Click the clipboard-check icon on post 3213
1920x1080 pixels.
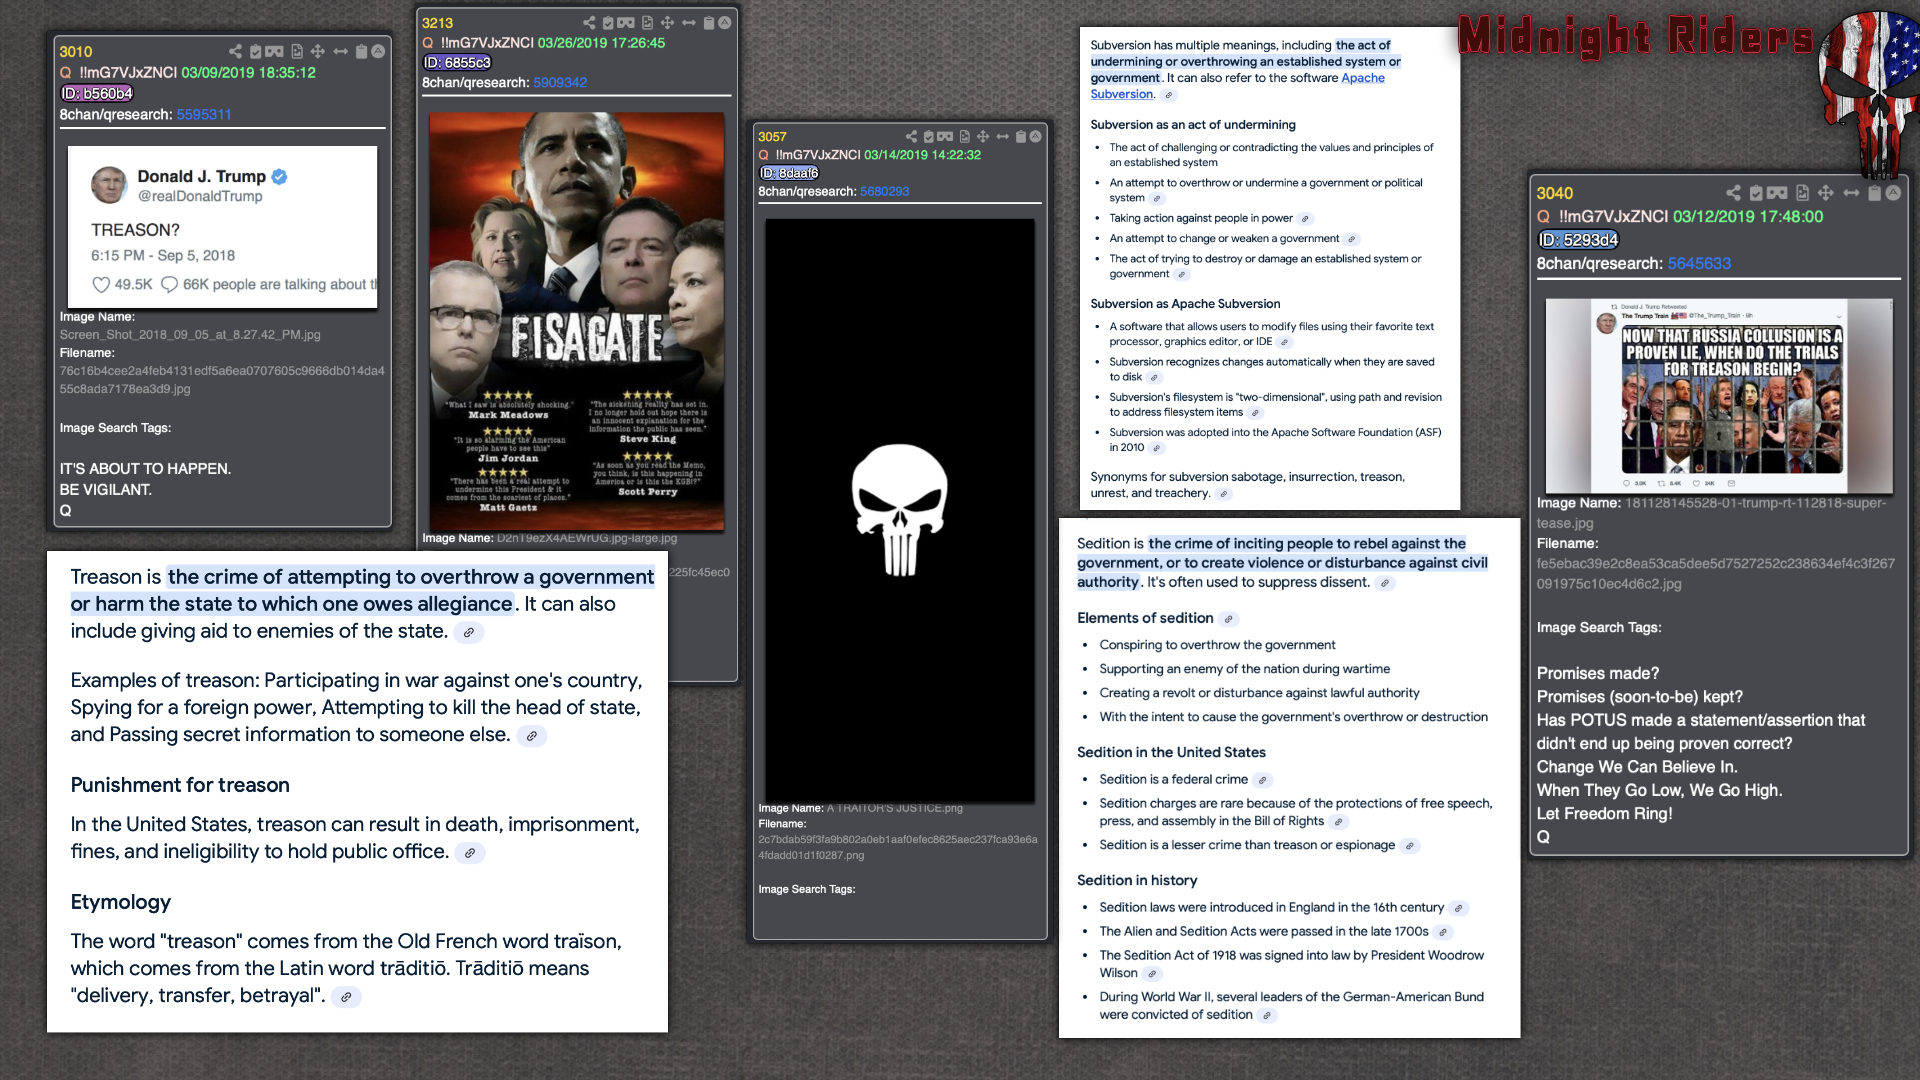608,22
